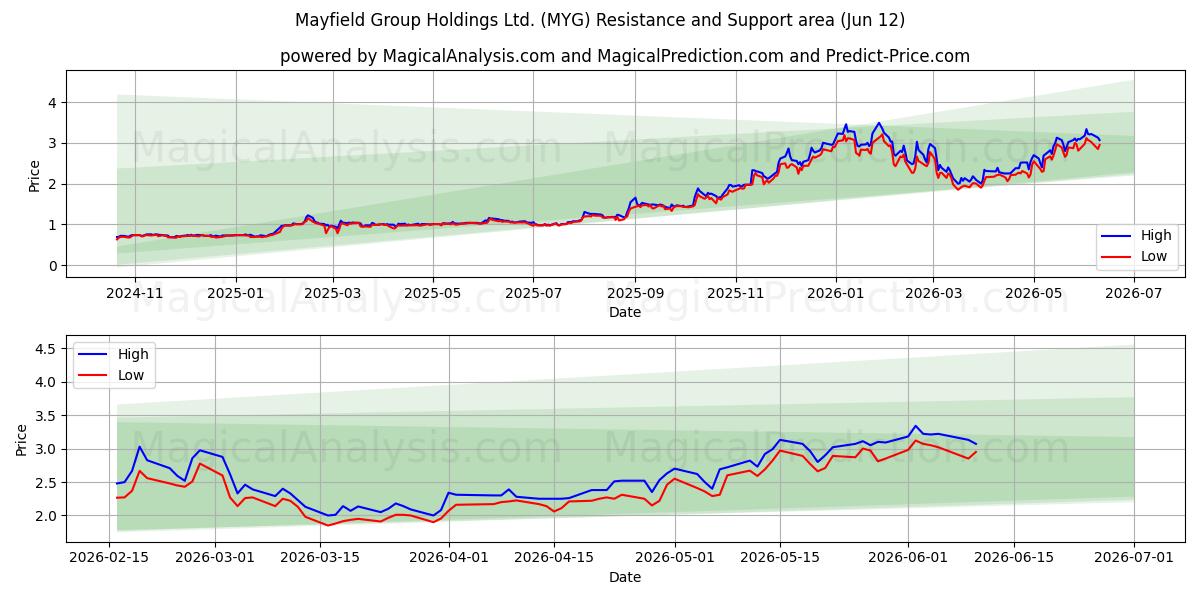The width and height of the screenshot is (1200, 600).
Task: Click the bottom chart x-axis label '2026-02-15'
Action: 109,558
